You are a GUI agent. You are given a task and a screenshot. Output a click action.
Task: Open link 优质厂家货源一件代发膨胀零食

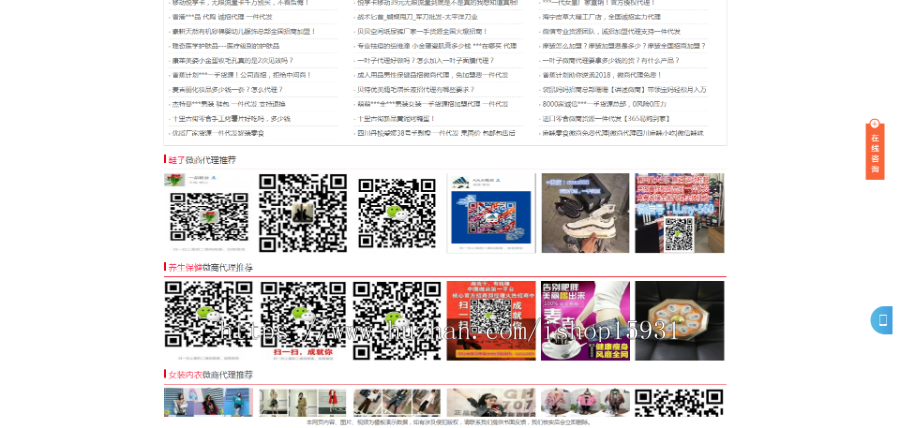click(218, 133)
